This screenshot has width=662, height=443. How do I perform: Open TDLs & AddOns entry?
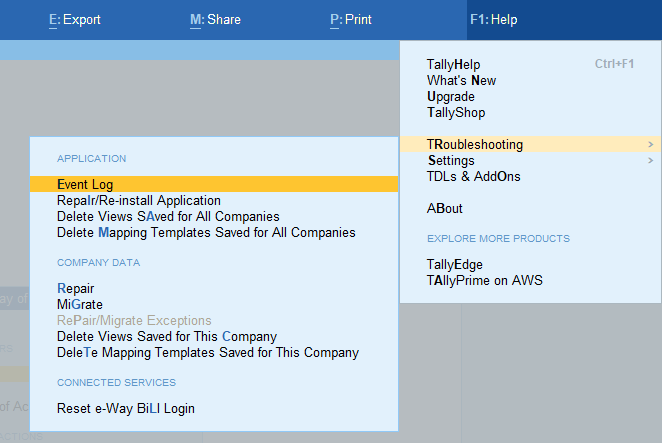click(x=473, y=177)
